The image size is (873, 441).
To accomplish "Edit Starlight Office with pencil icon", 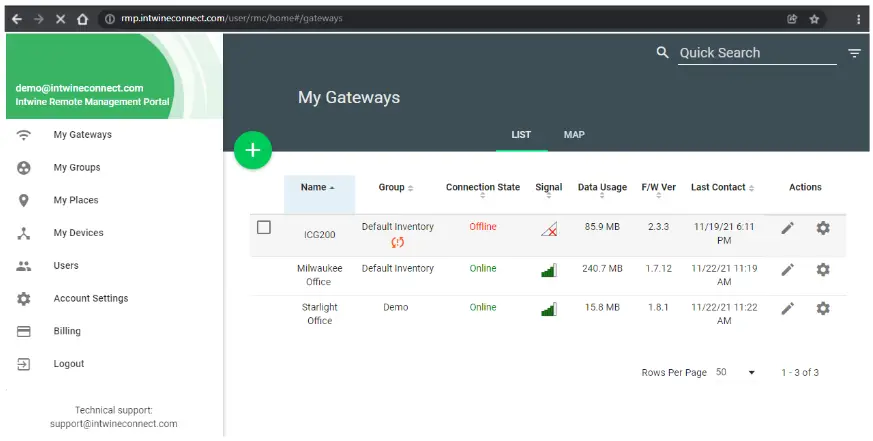I will (x=787, y=308).
